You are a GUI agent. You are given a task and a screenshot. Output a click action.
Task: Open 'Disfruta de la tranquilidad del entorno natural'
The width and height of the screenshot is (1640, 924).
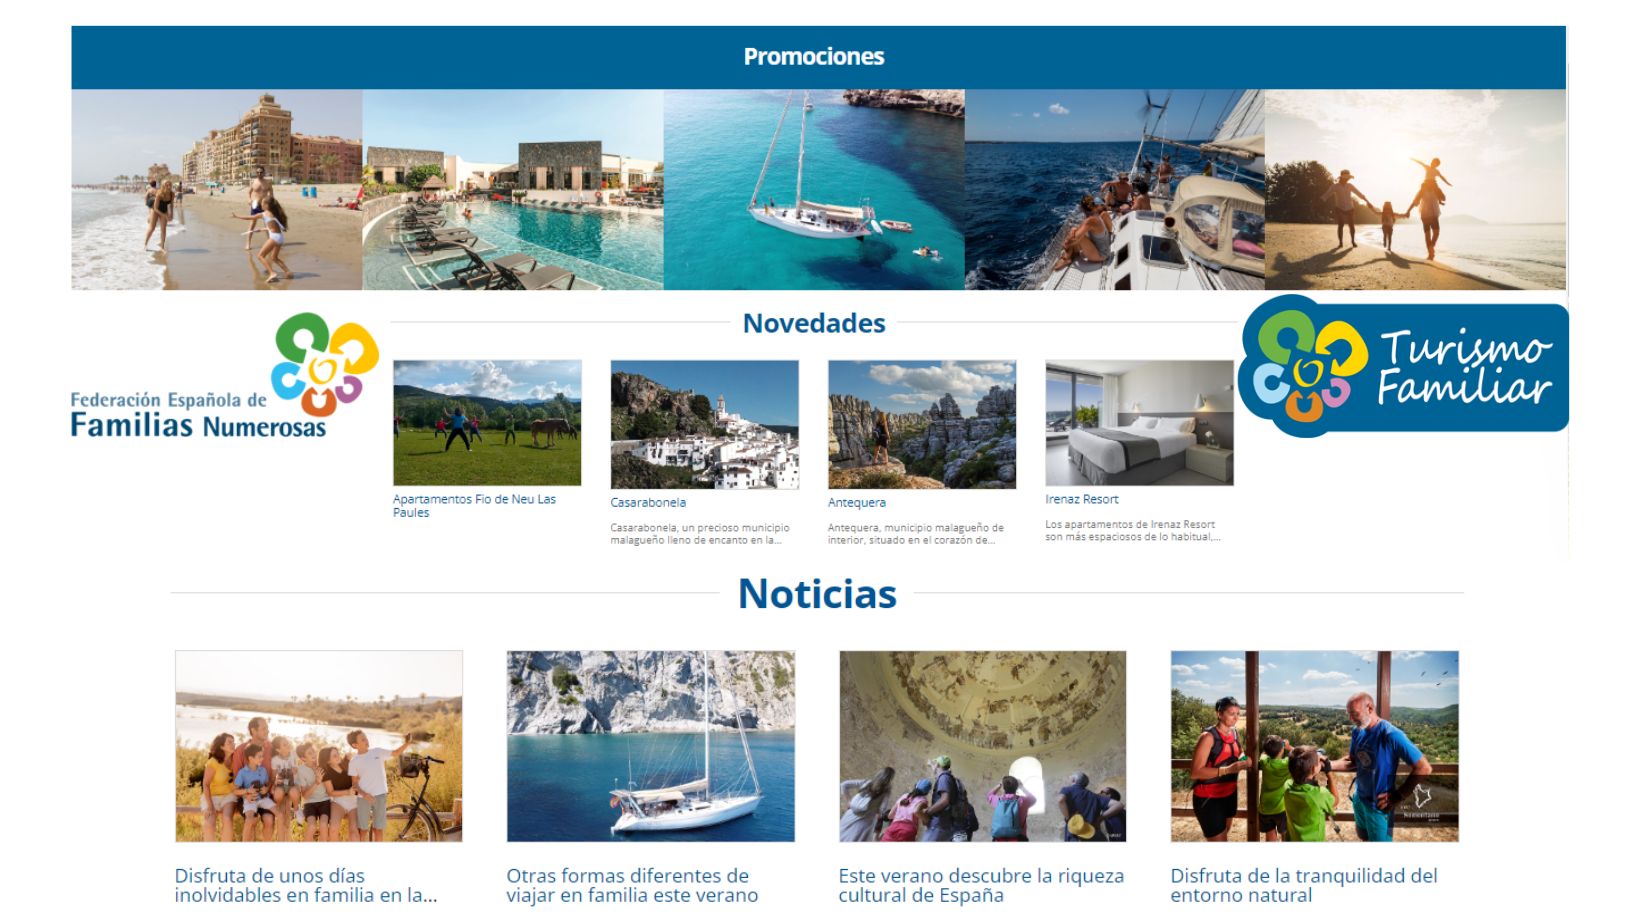tap(1304, 886)
